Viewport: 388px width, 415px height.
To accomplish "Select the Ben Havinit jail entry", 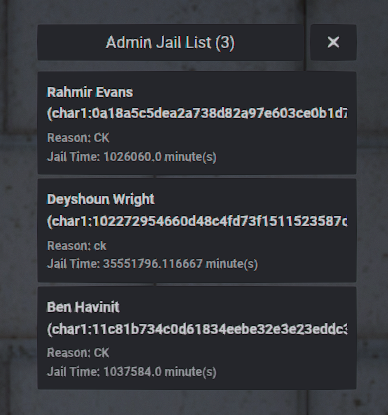I will (197, 338).
